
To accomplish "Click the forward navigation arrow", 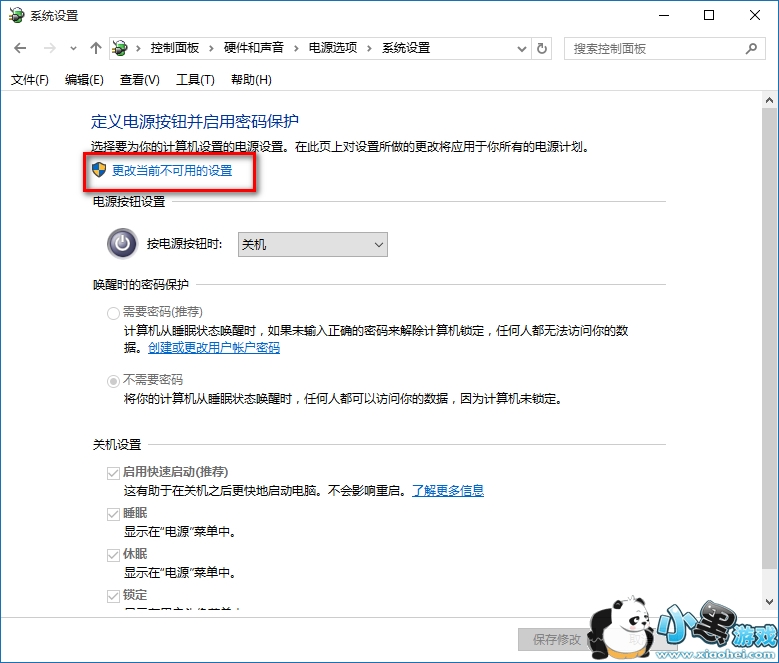I will click(x=49, y=48).
